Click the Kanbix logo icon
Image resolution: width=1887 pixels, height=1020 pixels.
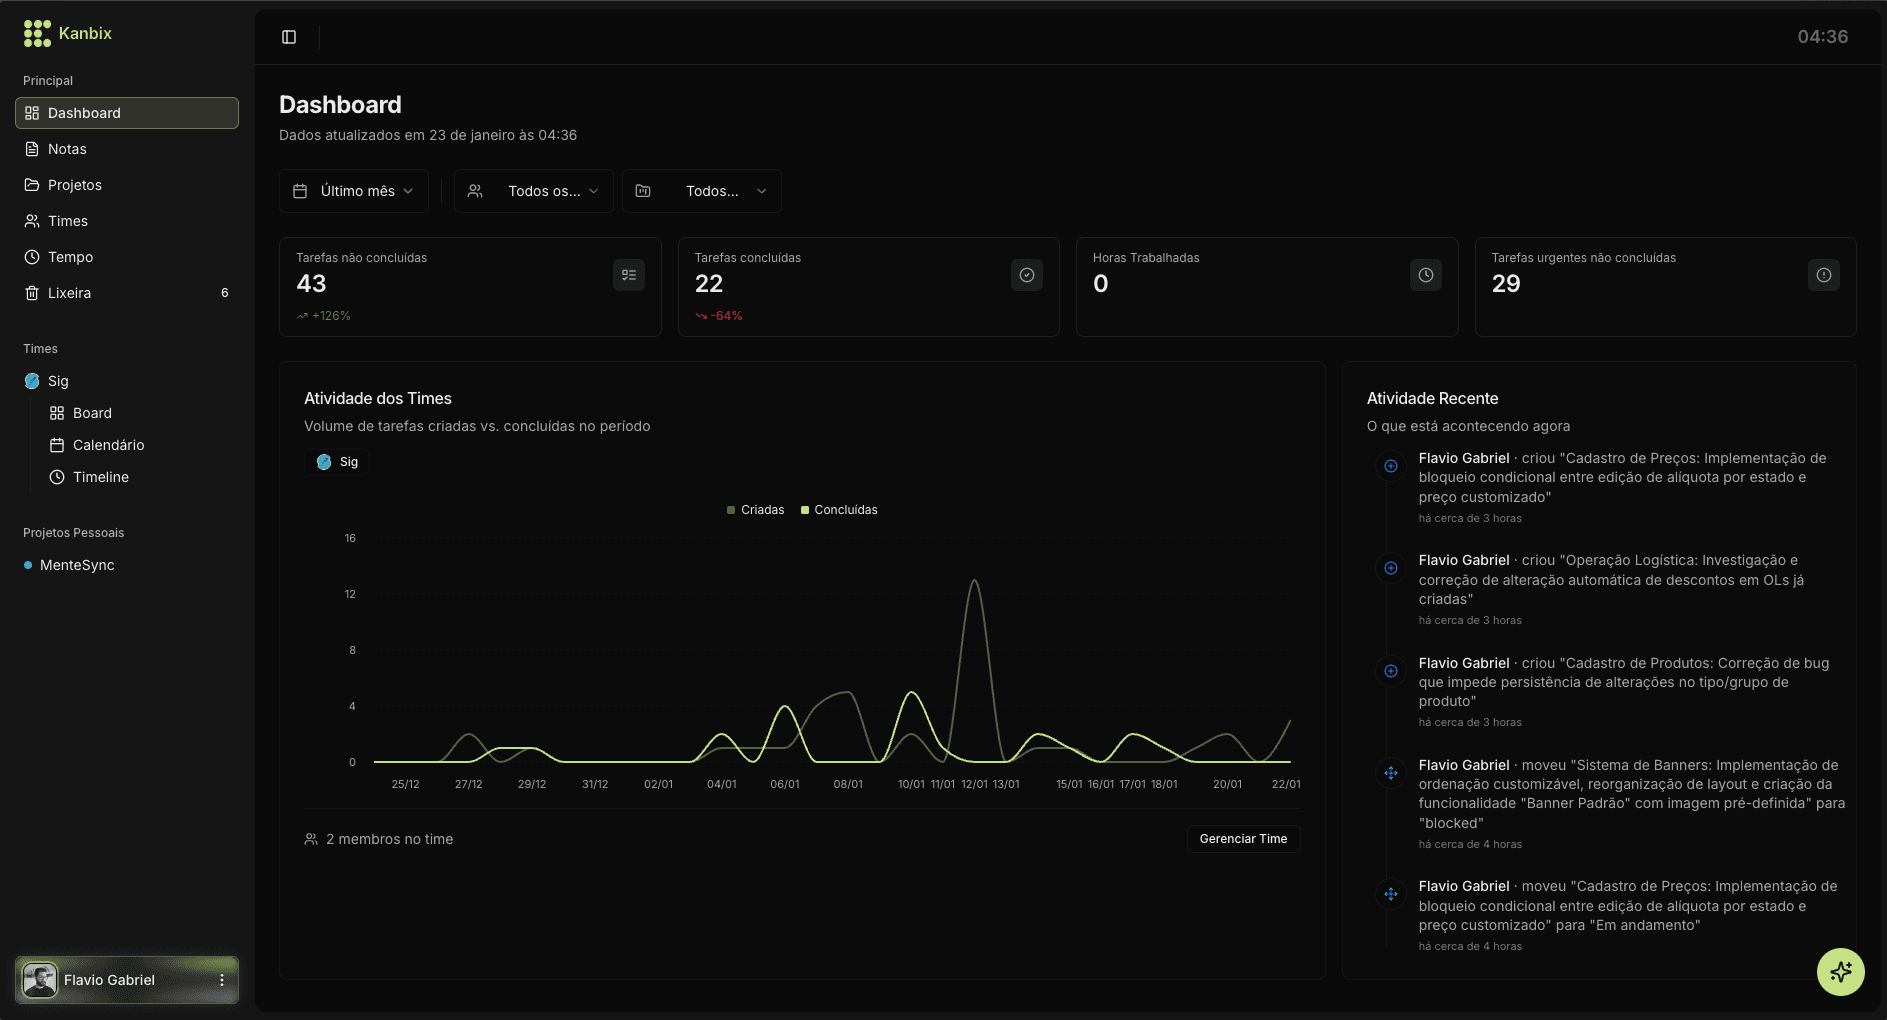click(37, 34)
